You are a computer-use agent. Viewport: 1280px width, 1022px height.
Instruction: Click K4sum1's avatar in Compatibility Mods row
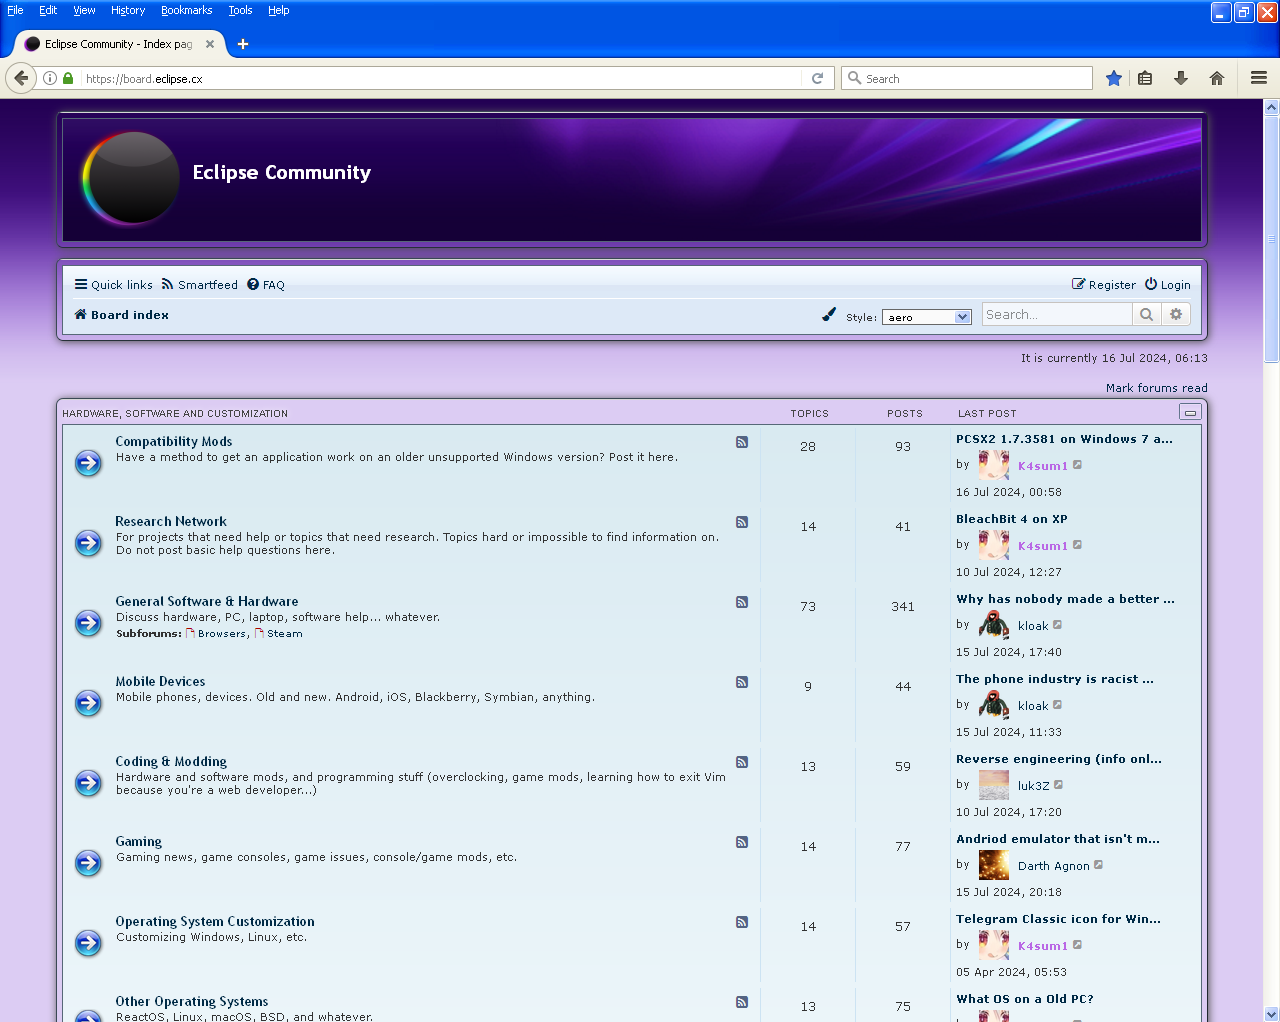click(x=994, y=464)
